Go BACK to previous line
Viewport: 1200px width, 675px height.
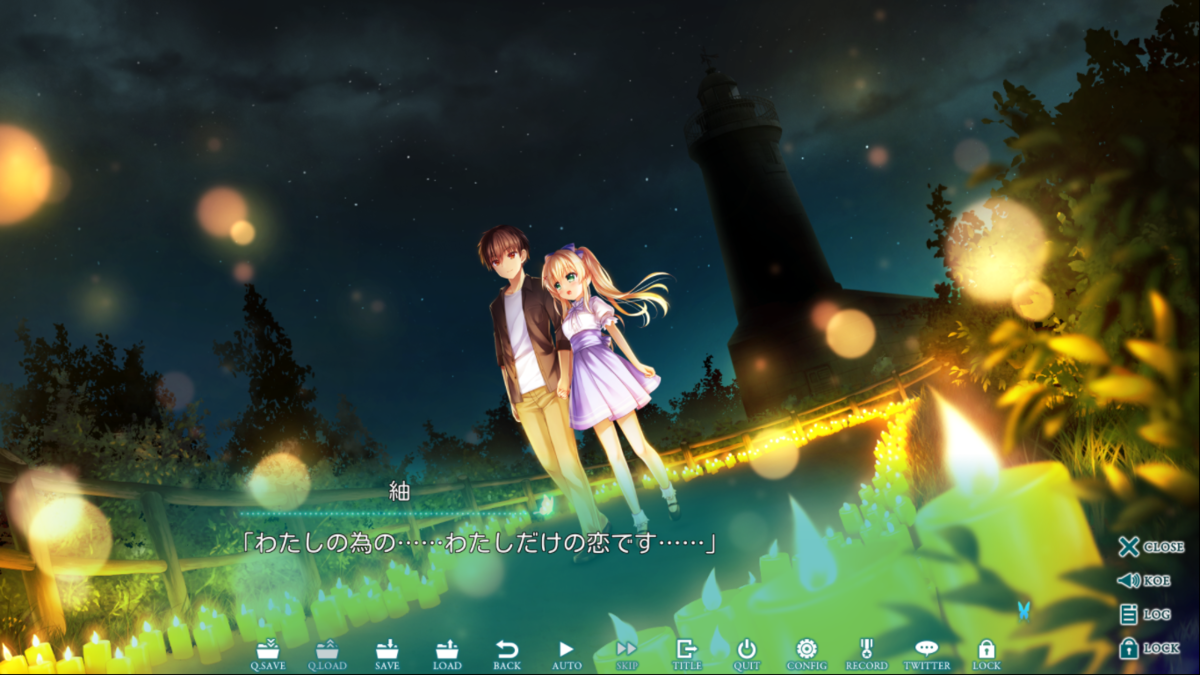[x=507, y=655]
